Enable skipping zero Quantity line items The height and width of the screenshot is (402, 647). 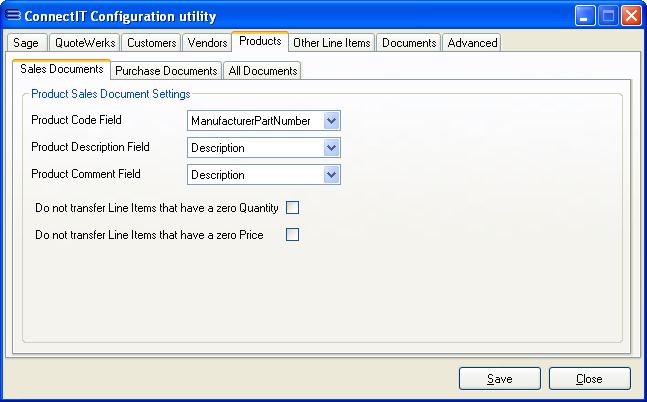293,208
